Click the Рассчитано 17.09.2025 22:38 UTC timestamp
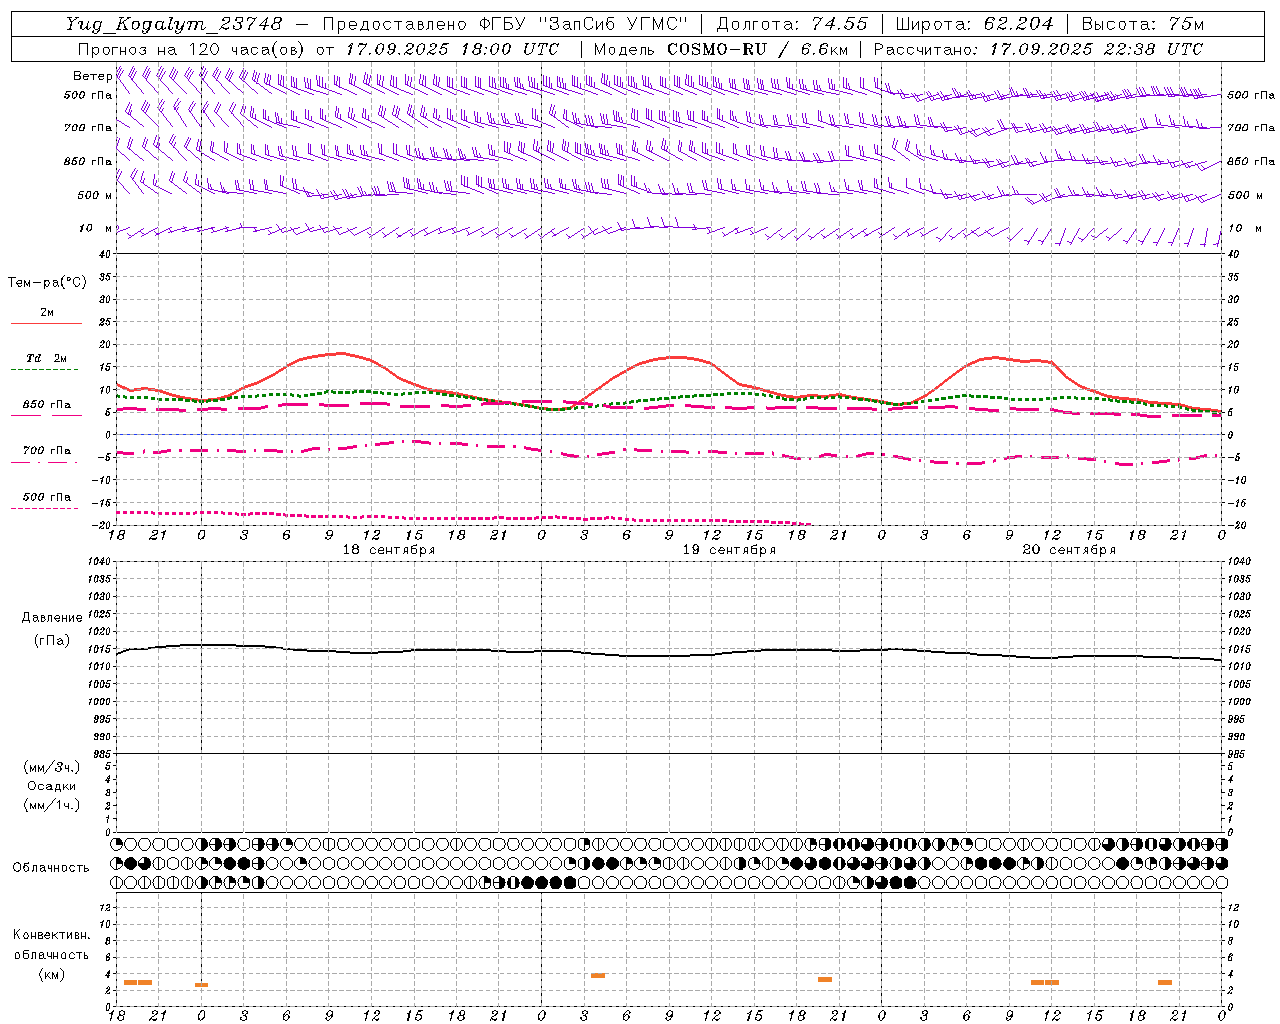This screenshot has width=1280, height=1024. [1038, 49]
